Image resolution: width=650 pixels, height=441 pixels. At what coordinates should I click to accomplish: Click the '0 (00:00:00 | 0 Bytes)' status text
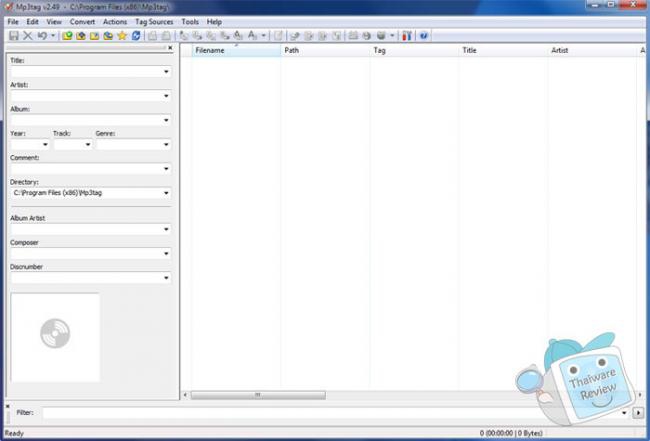coord(511,433)
